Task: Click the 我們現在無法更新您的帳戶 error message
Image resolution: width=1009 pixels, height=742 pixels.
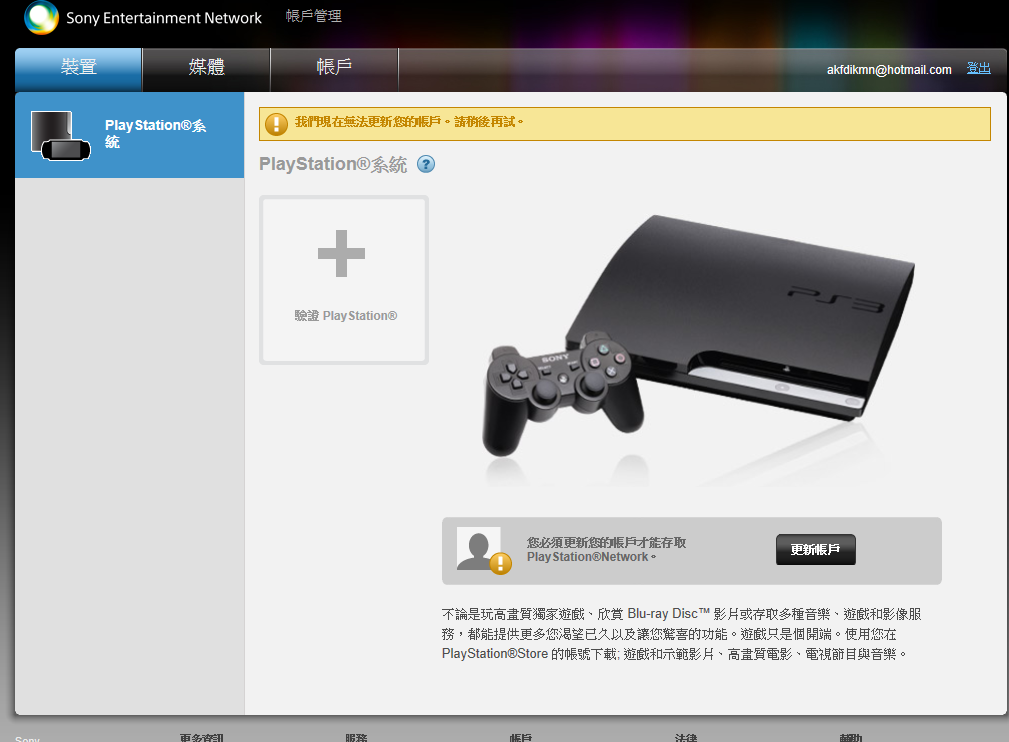Action: coord(409,122)
